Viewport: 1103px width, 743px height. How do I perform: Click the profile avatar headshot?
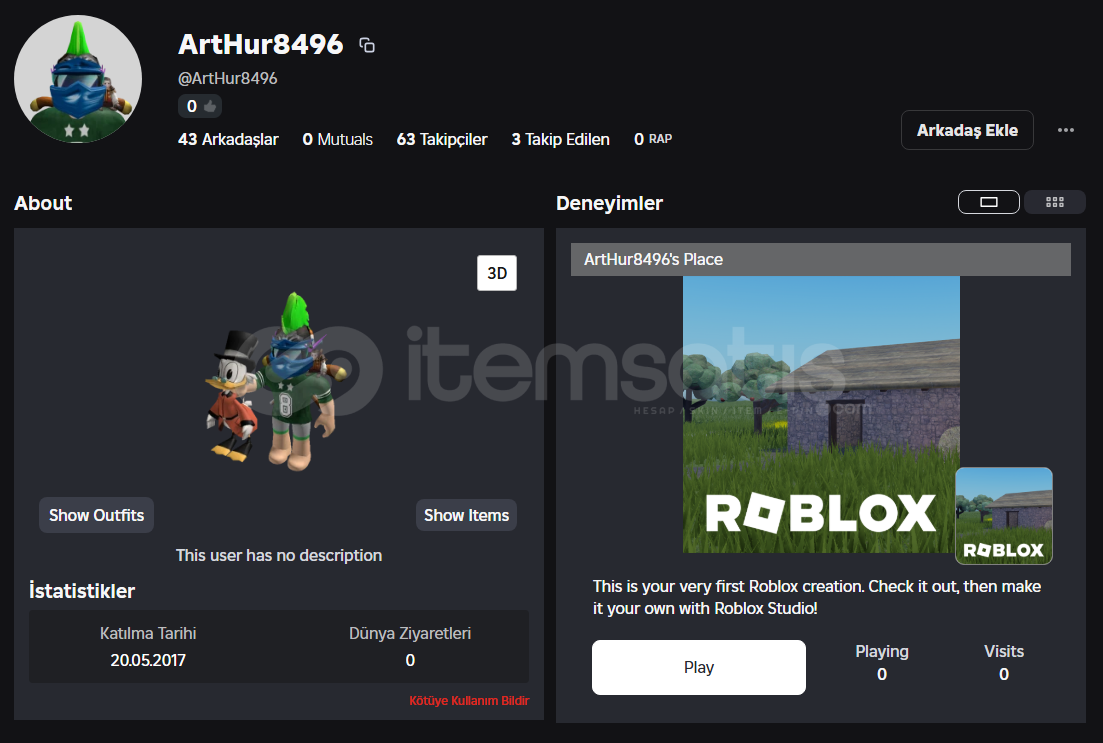click(78, 80)
